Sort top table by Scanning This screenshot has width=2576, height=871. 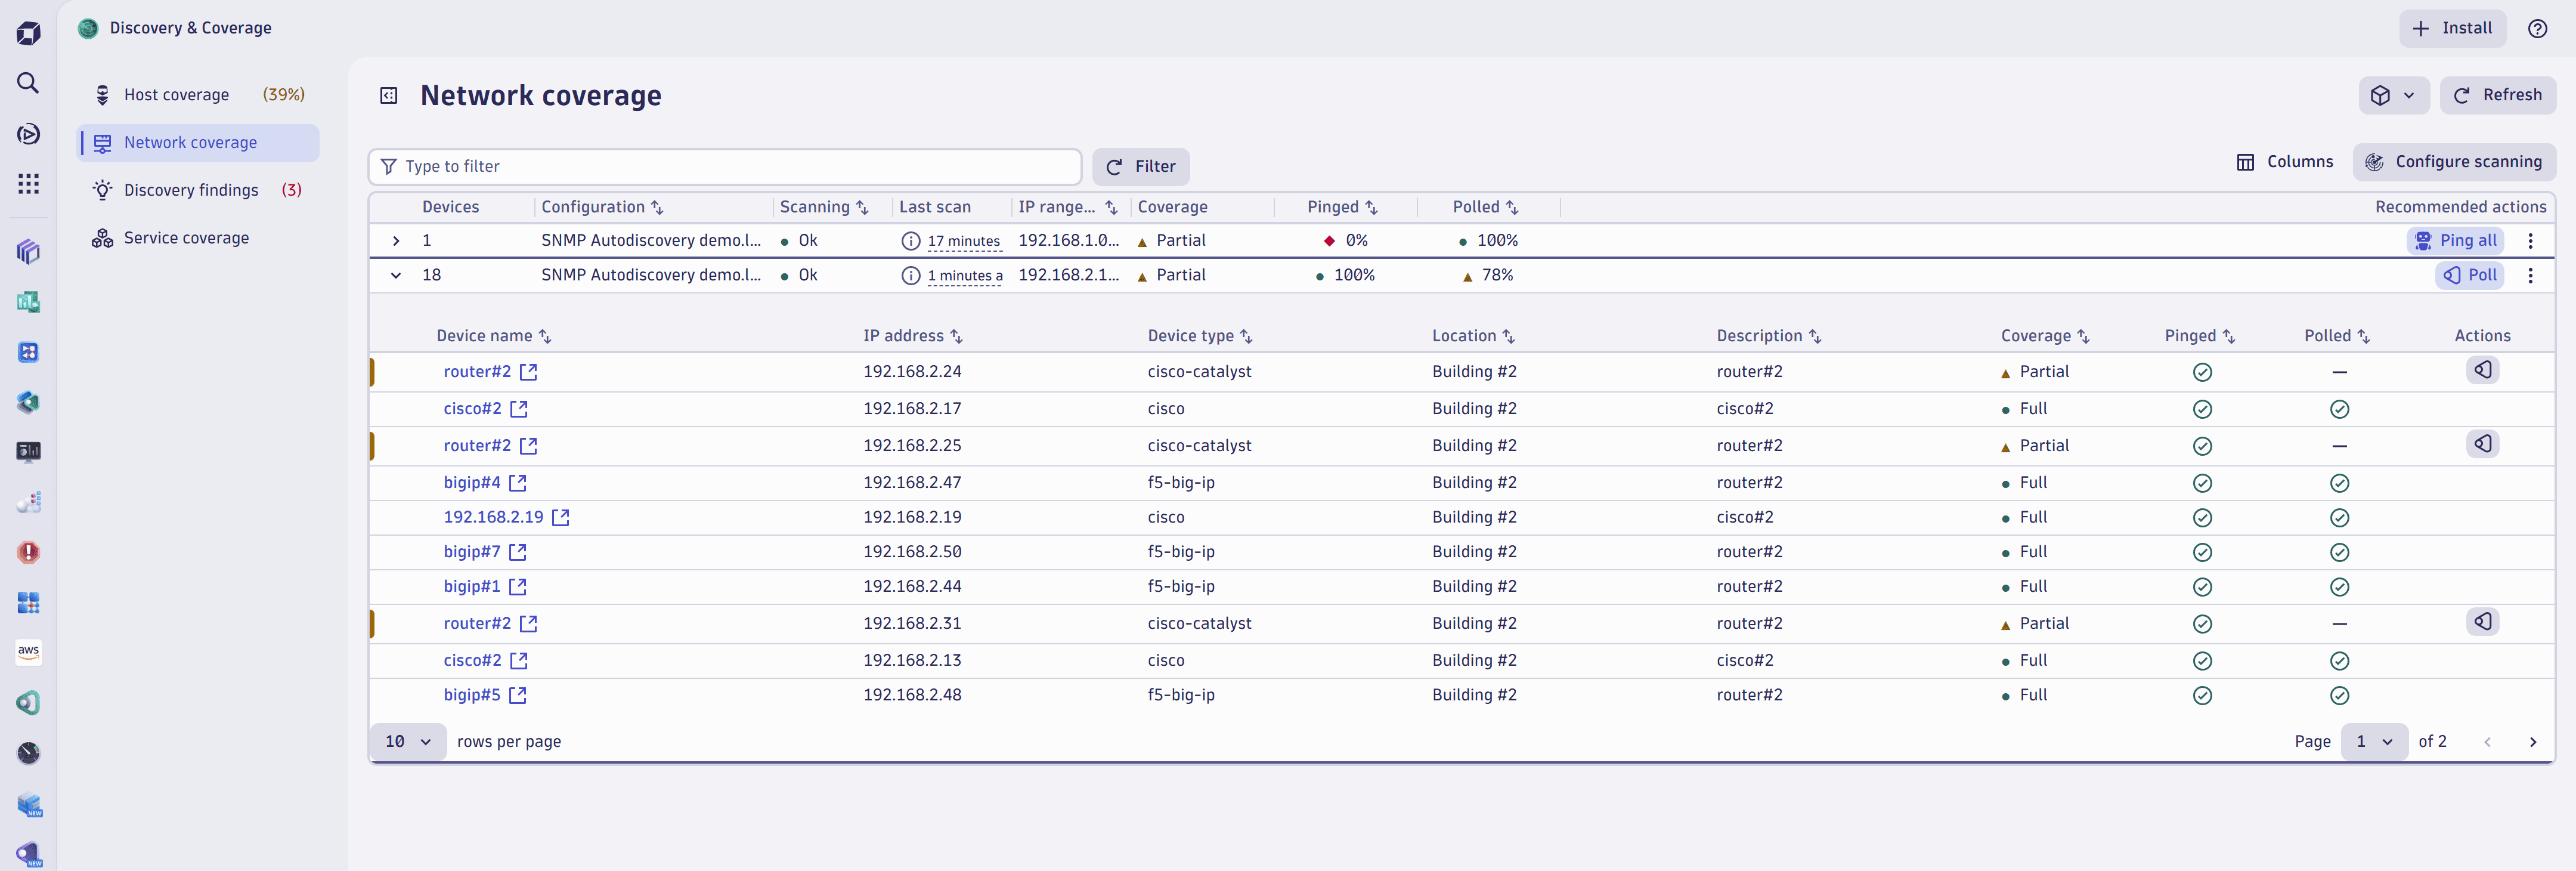[862, 208]
